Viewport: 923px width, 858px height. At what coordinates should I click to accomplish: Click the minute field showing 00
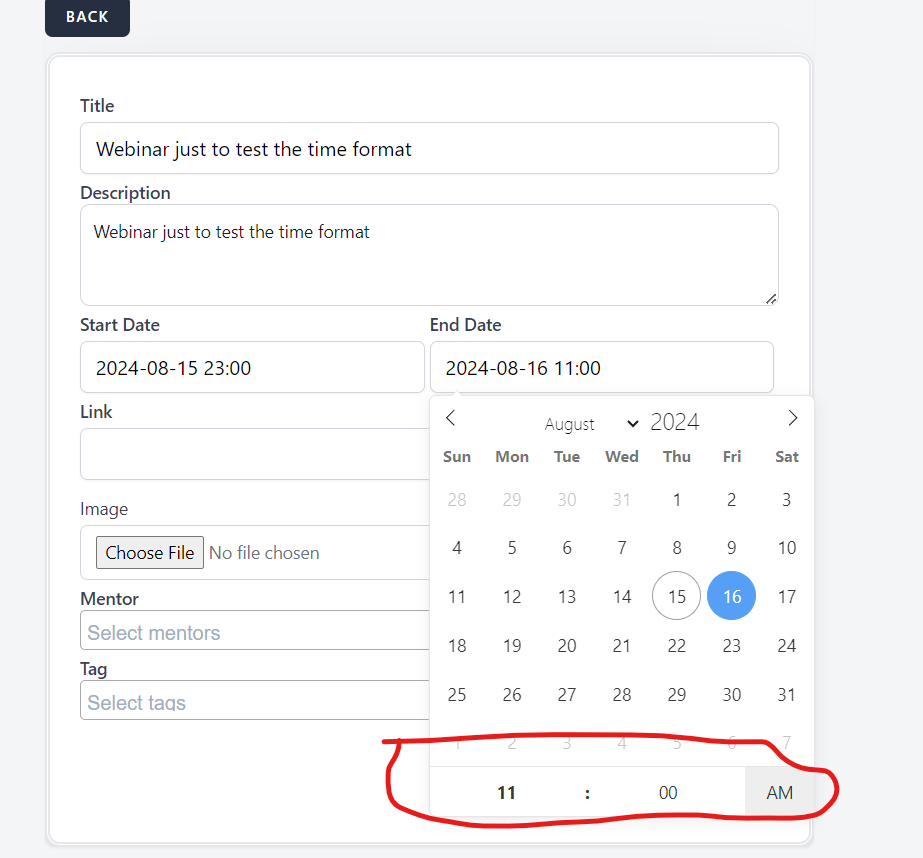tap(668, 793)
